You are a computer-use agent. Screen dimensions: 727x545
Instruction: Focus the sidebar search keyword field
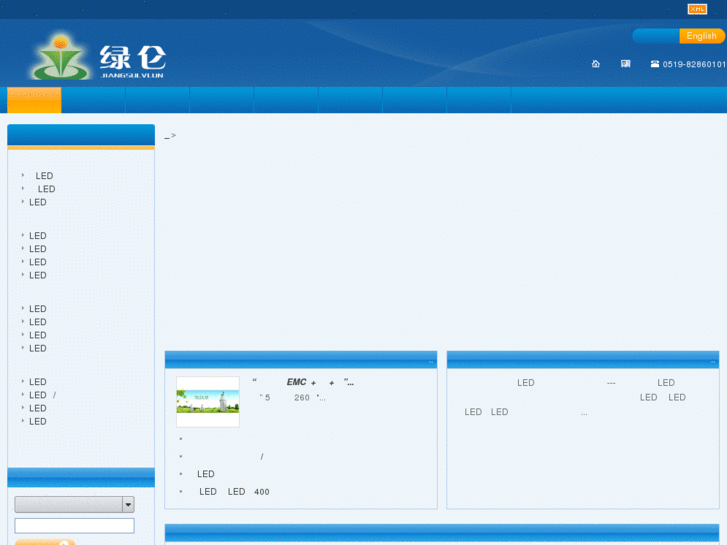click(x=74, y=526)
